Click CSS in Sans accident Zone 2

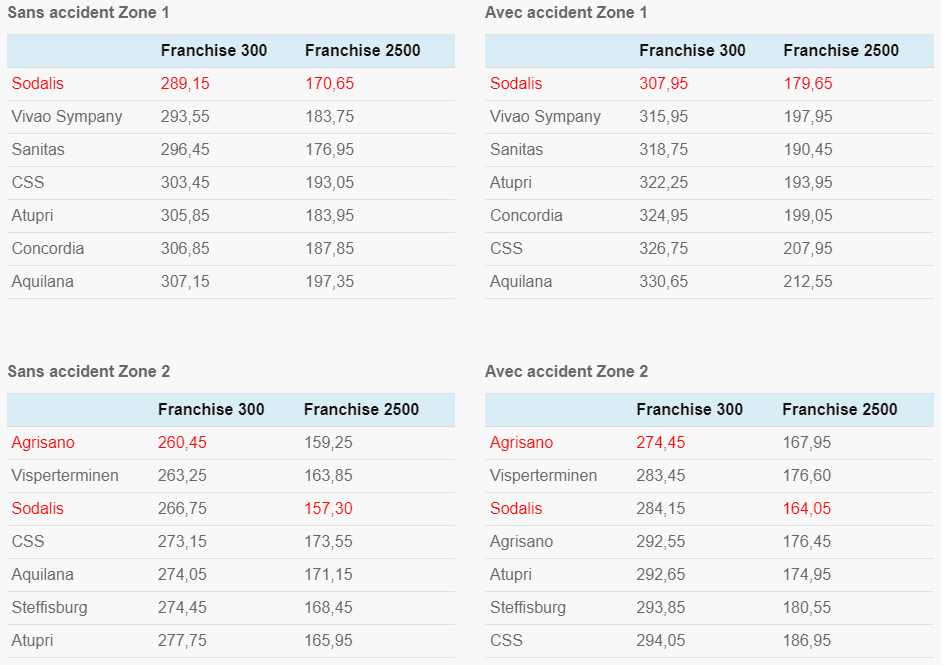tap(28, 541)
